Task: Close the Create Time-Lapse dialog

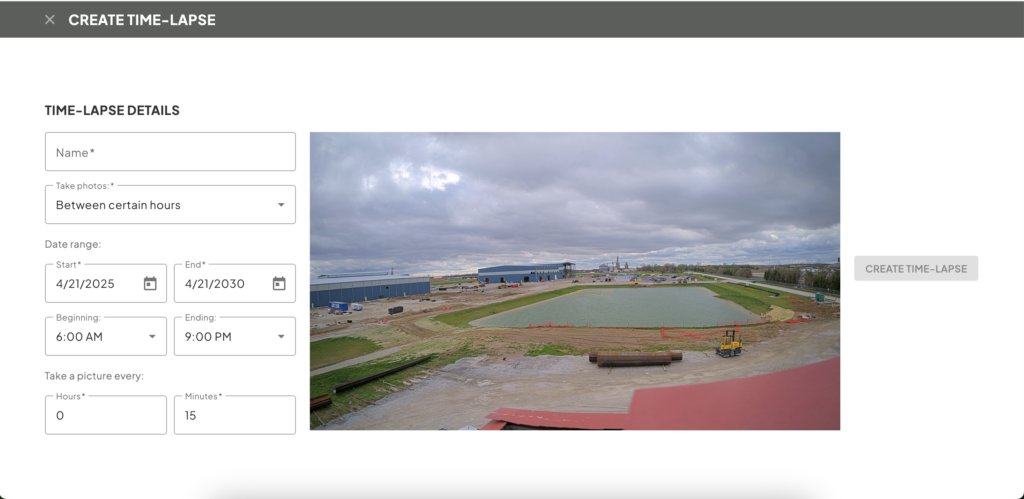Action: click(x=50, y=20)
